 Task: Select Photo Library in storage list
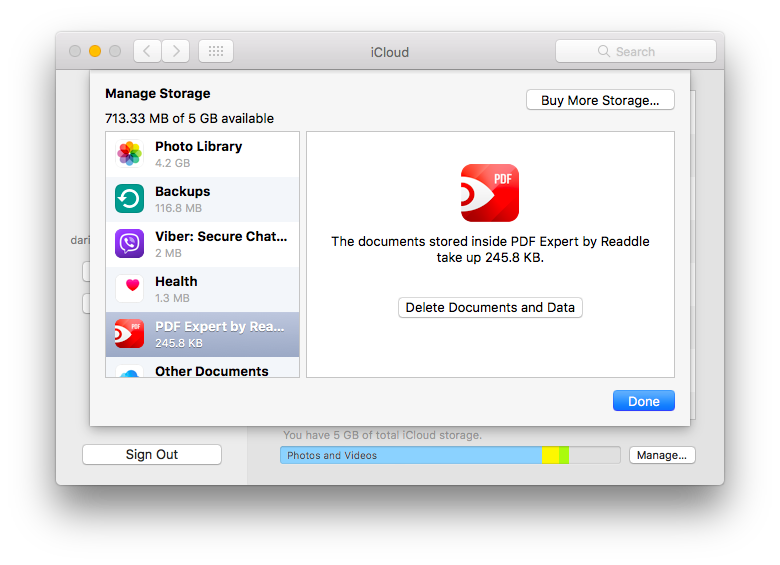coord(202,154)
